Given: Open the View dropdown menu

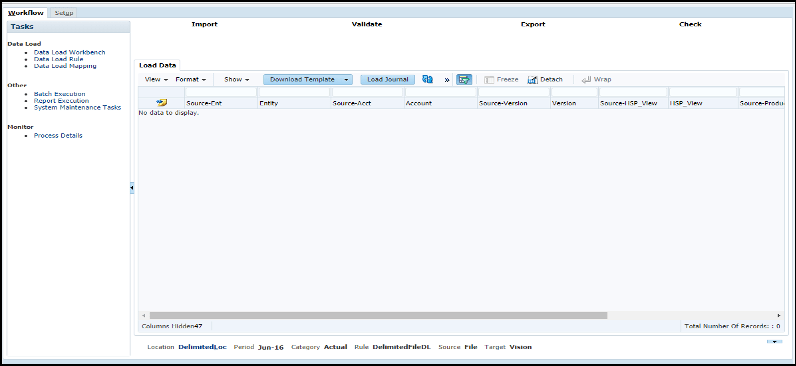Looking at the screenshot, I should [x=156, y=80].
